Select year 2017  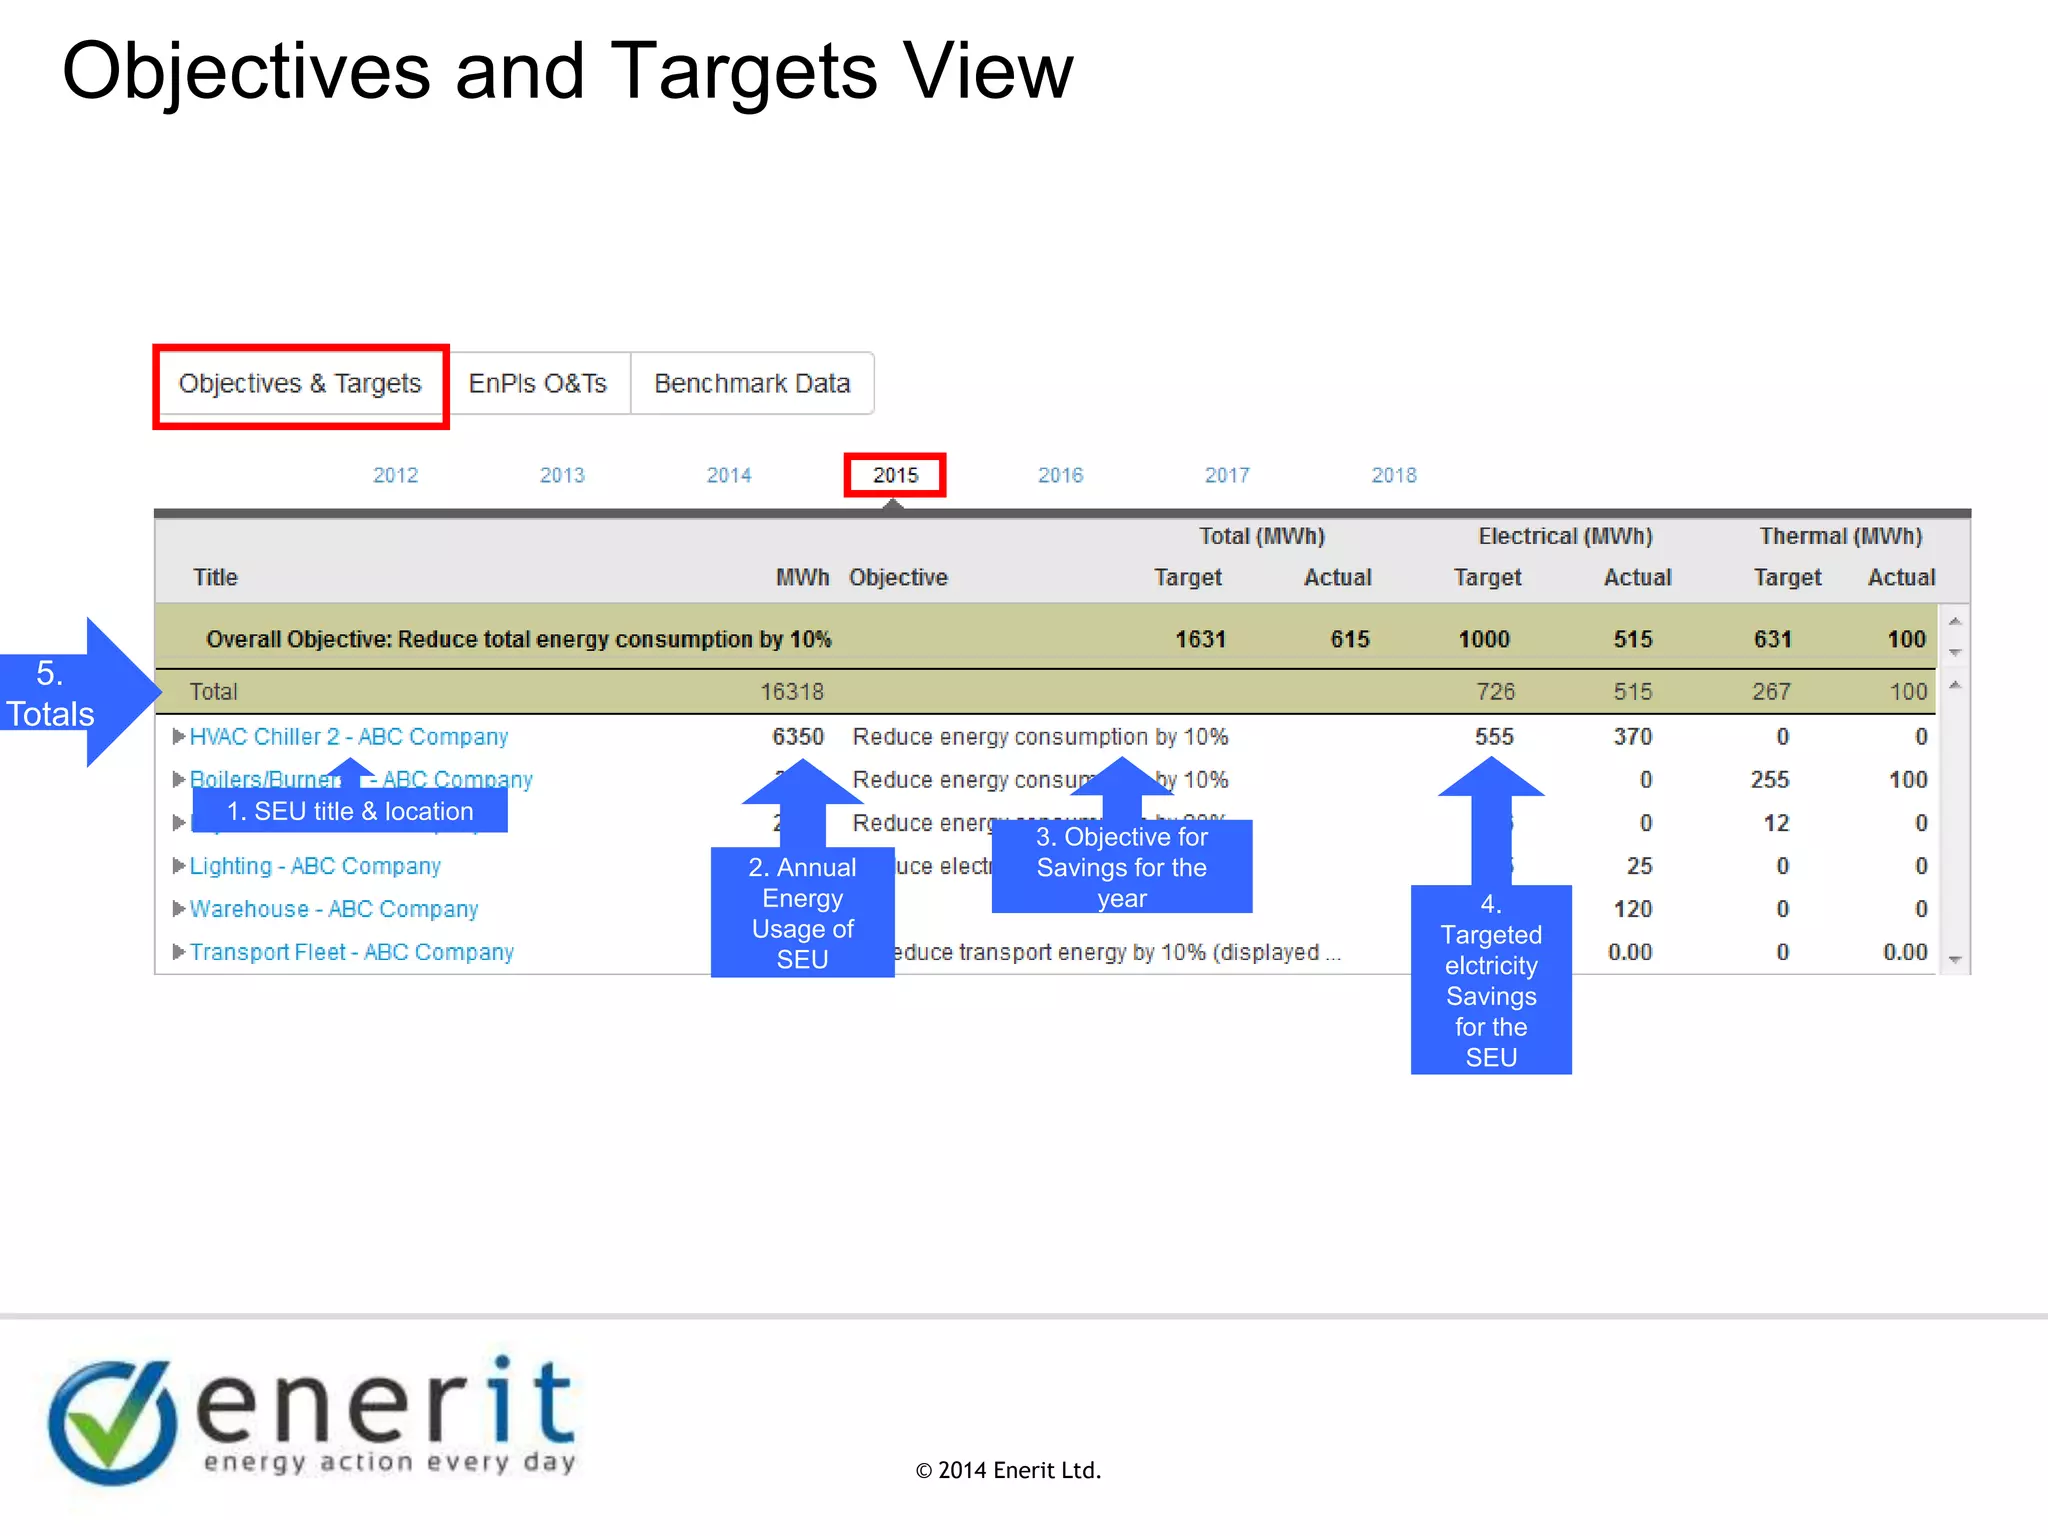(1227, 475)
